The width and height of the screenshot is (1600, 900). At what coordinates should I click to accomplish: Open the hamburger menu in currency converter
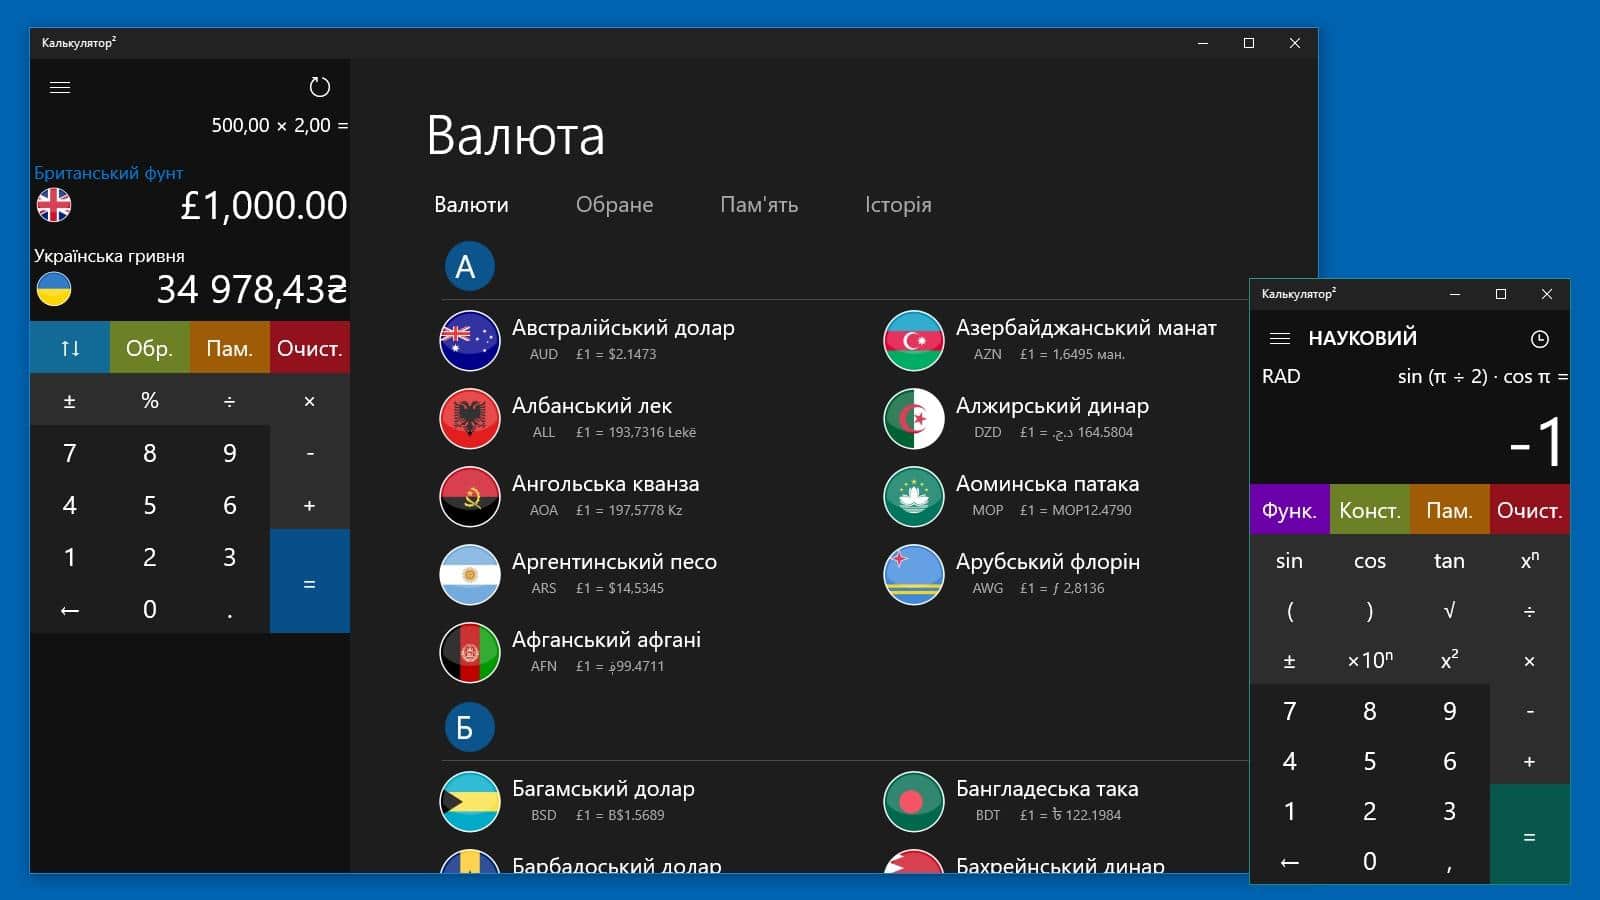(60, 87)
